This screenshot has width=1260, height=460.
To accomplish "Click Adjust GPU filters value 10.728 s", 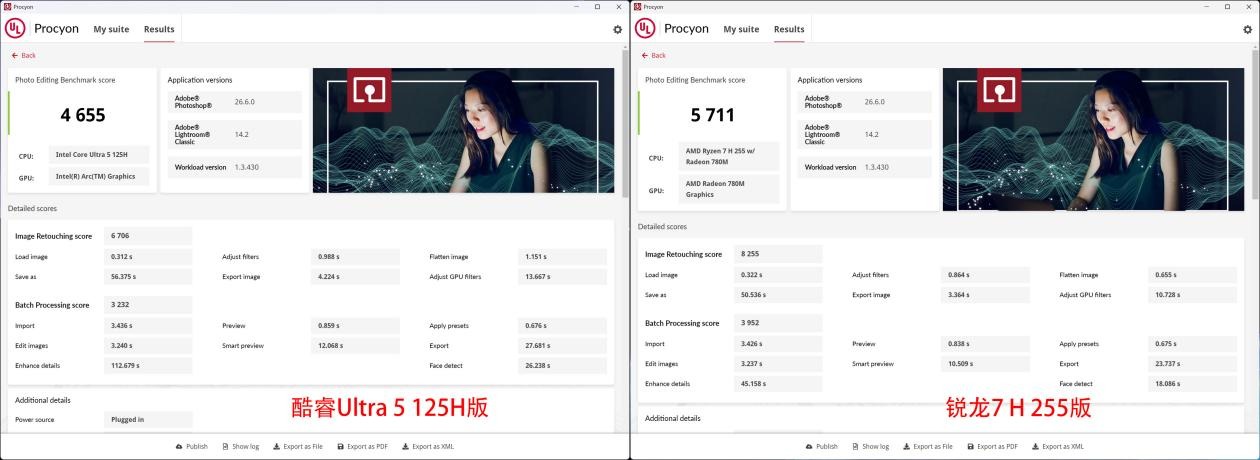I will tap(1192, 295).
